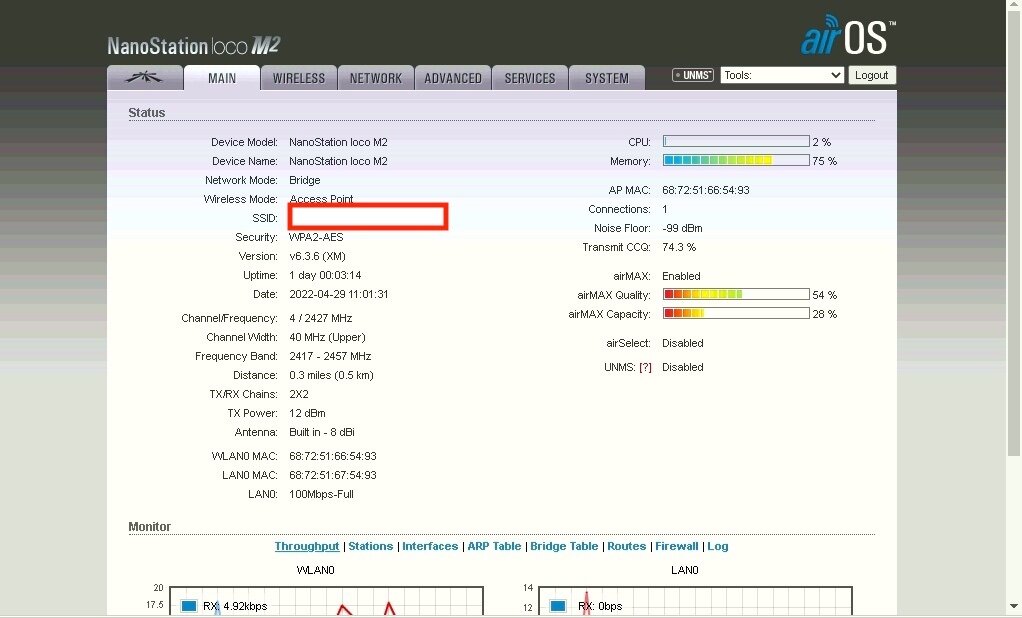Select the Throughput monitor link
The height and width of the screenshot is (618, 1022).
(x=307, y=546)
